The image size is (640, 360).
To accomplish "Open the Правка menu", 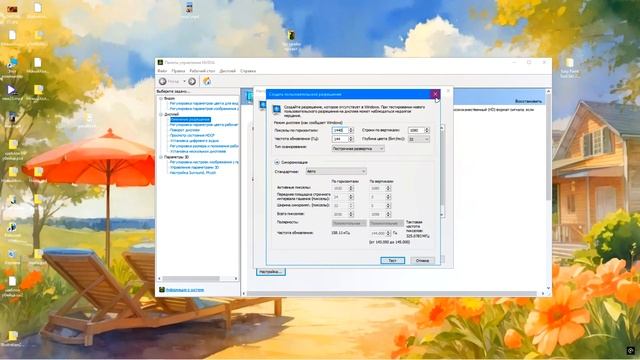I will coord(178,71).
